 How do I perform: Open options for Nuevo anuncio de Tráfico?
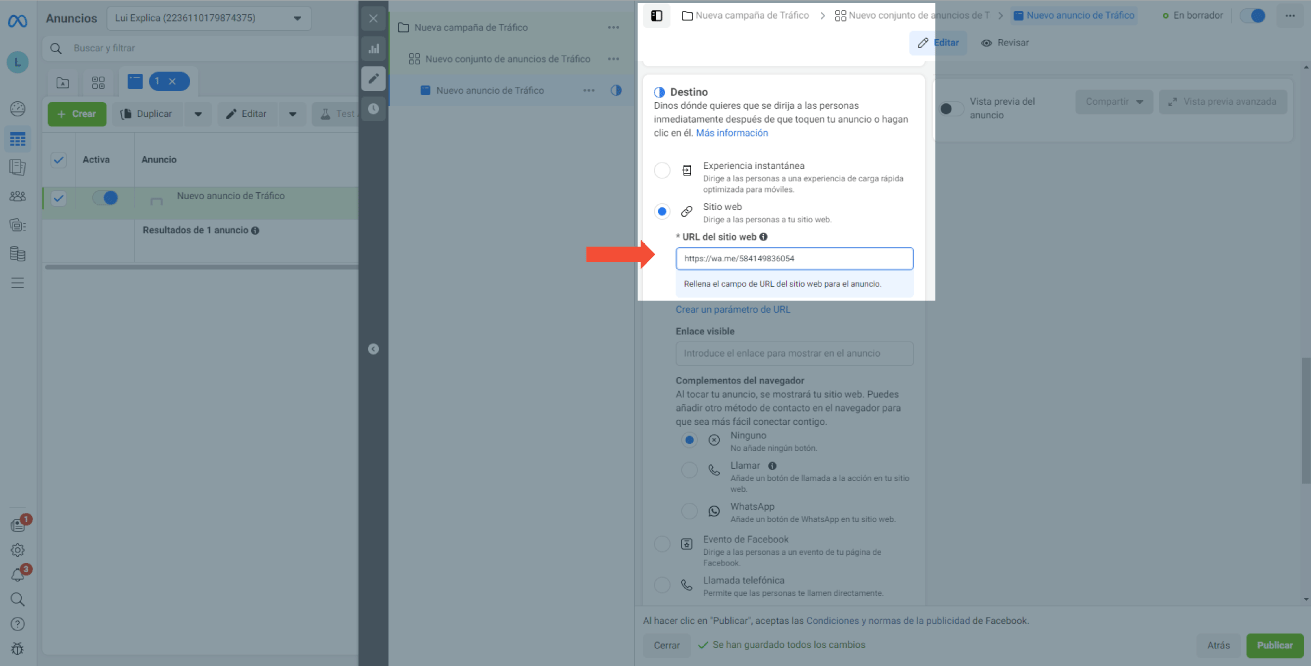tap(590, 90)
